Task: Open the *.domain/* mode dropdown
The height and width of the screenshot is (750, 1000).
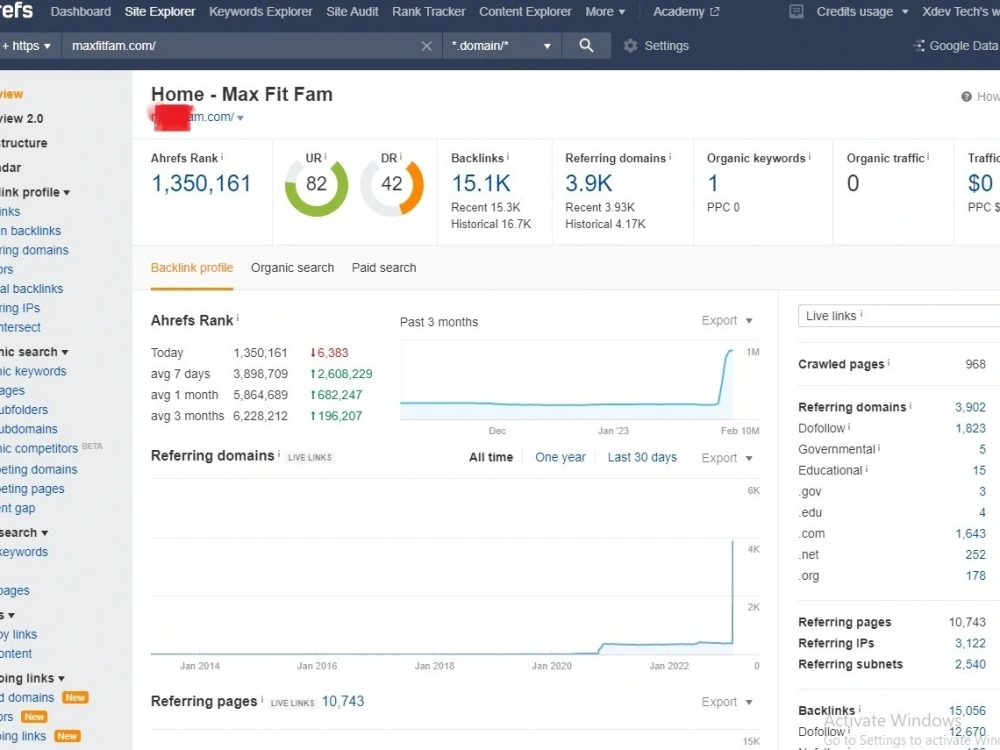Action: tap(501, 46)
